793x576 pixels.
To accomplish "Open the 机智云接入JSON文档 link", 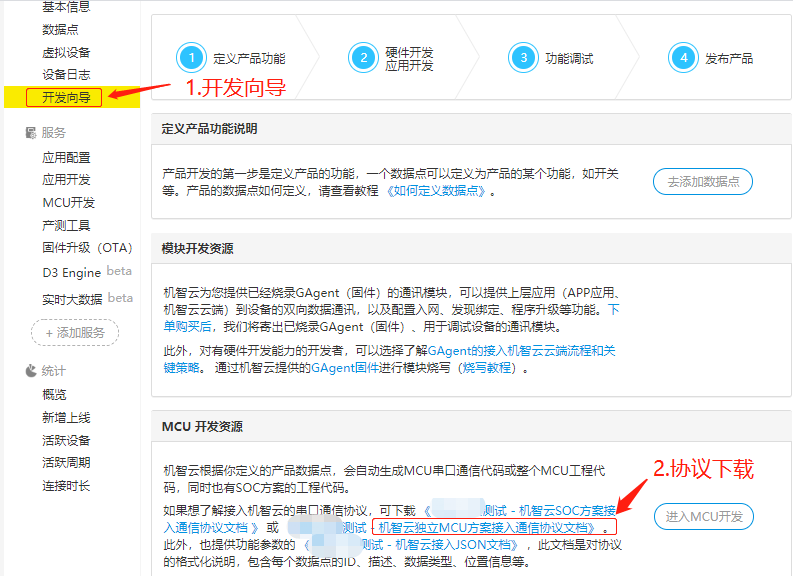I will point(456,545).
